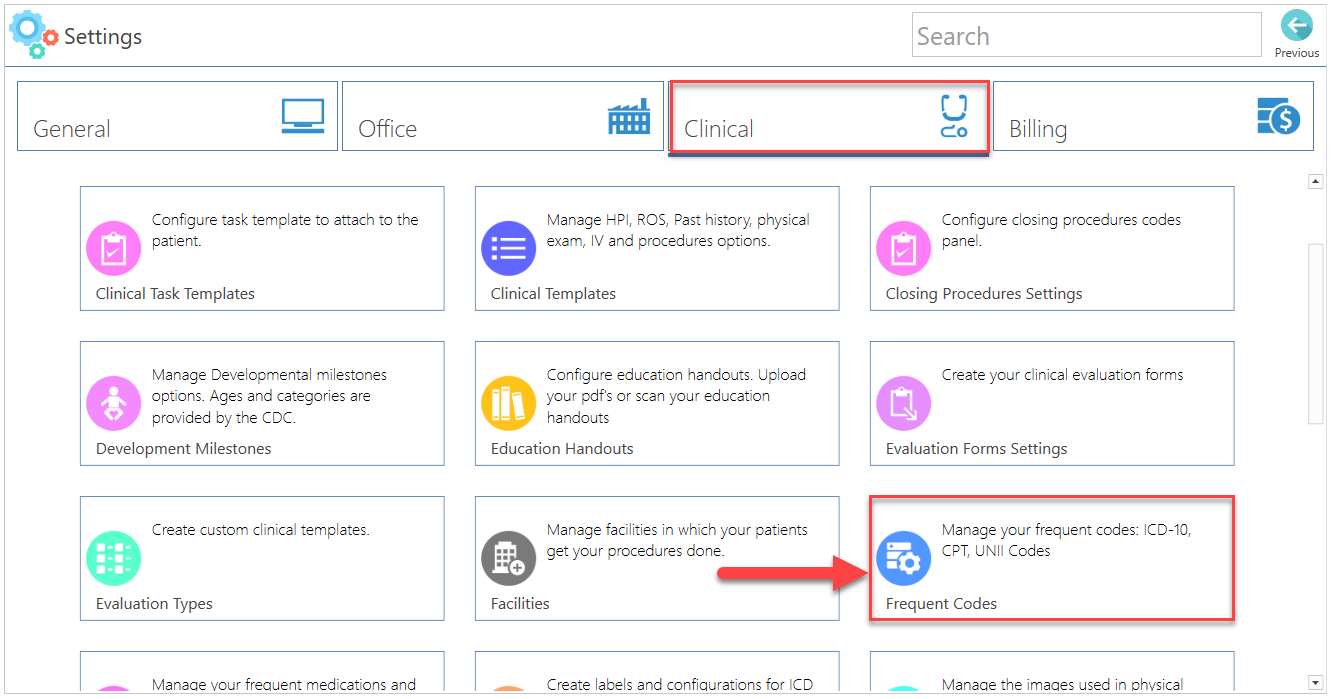Click 'Create labels and configurations for ICD' text

pyautogui.click(x=680, y=685)
